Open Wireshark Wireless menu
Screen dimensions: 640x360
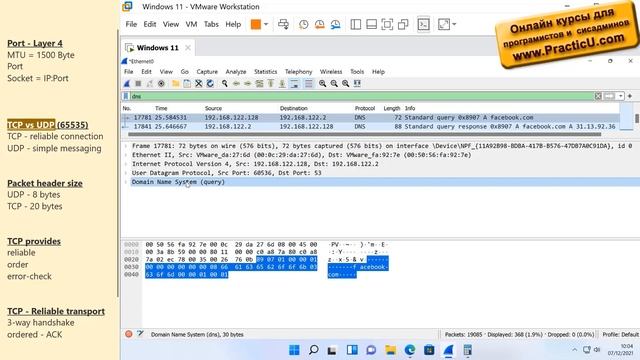click(x=331, y=71)
